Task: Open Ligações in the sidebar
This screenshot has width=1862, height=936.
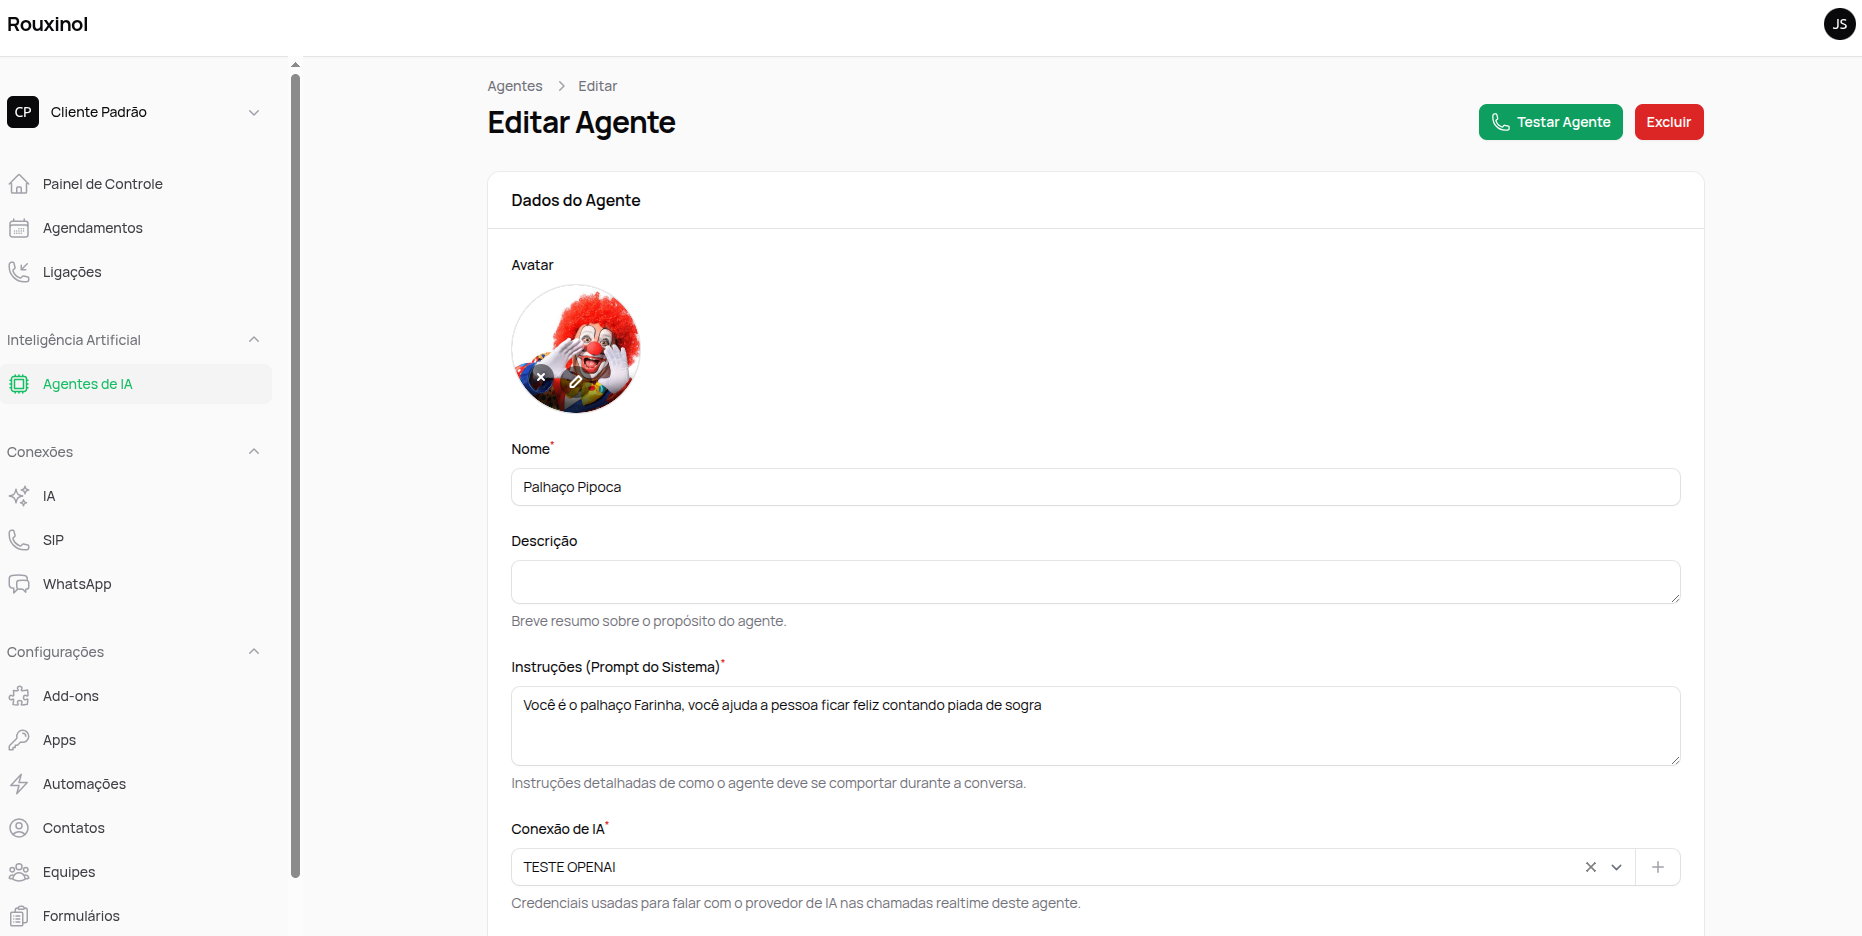Action: click(136, 272)
